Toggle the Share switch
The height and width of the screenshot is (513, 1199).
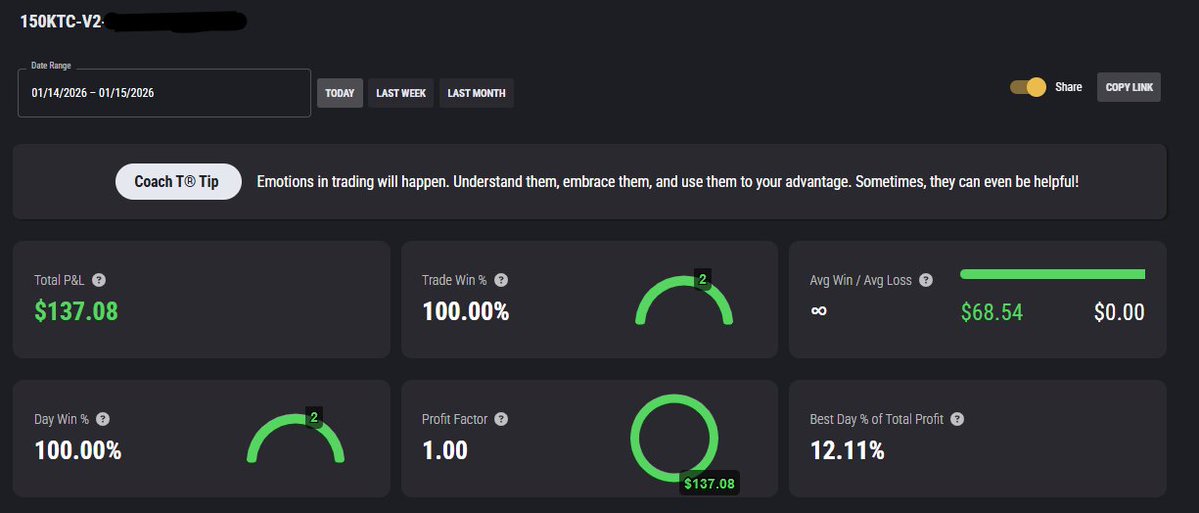tap(1028, 87)
